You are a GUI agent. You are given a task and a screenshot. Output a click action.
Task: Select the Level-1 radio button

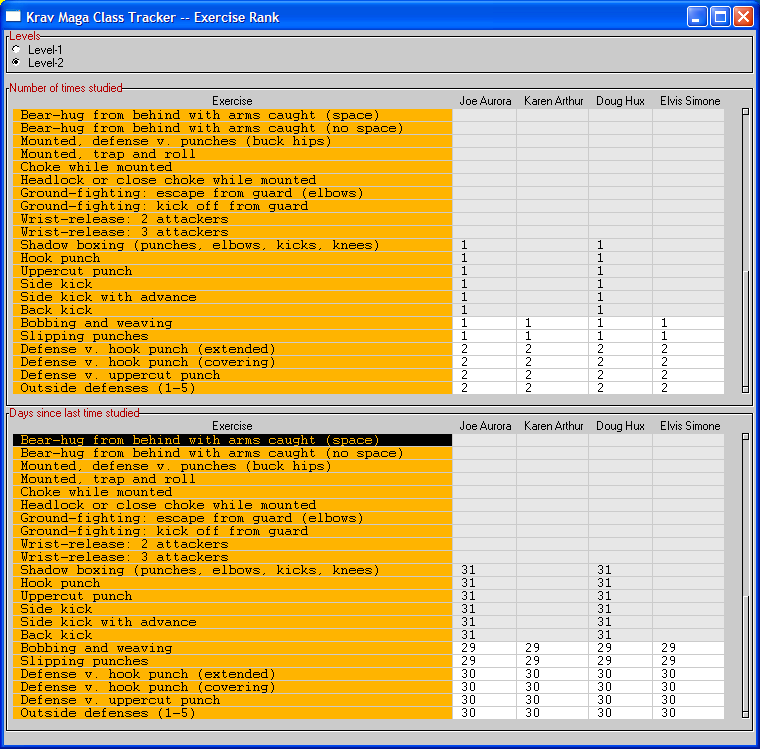tap(16, 49)
